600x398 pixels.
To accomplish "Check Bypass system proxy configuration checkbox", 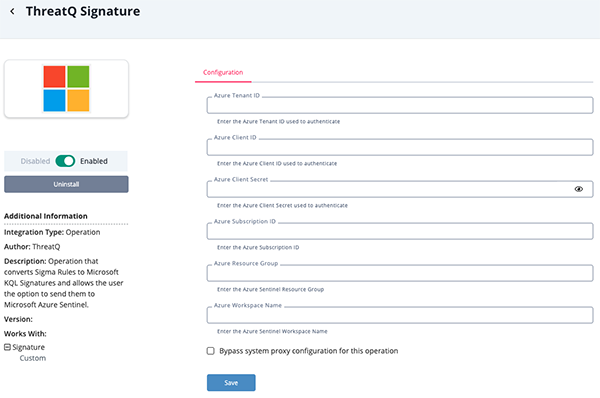I will point(210,351).
